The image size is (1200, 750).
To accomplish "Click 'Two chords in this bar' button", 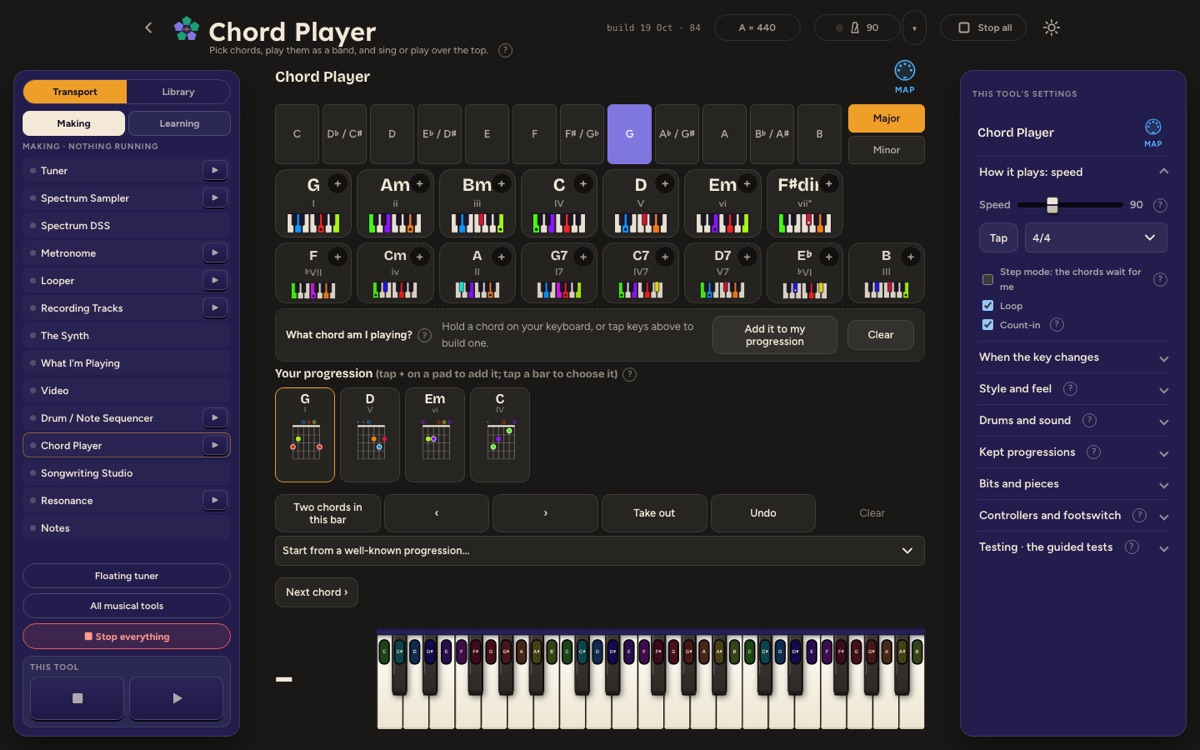I will coord(328,513).
